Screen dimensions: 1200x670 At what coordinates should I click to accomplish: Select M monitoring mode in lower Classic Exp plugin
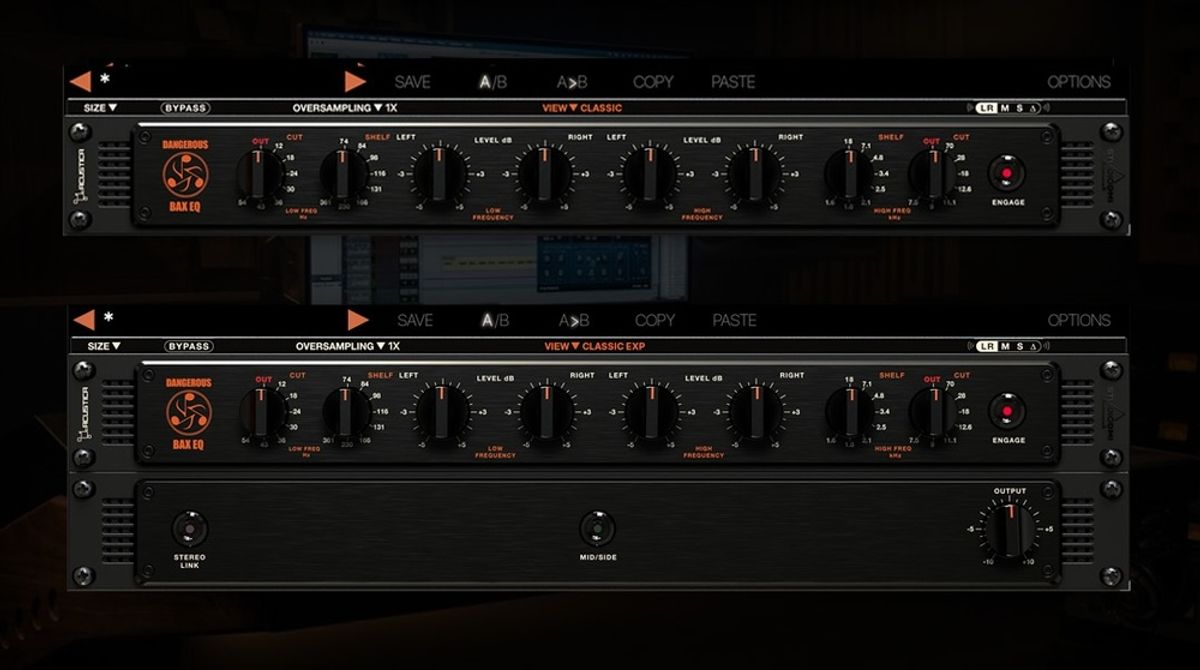1006,346
